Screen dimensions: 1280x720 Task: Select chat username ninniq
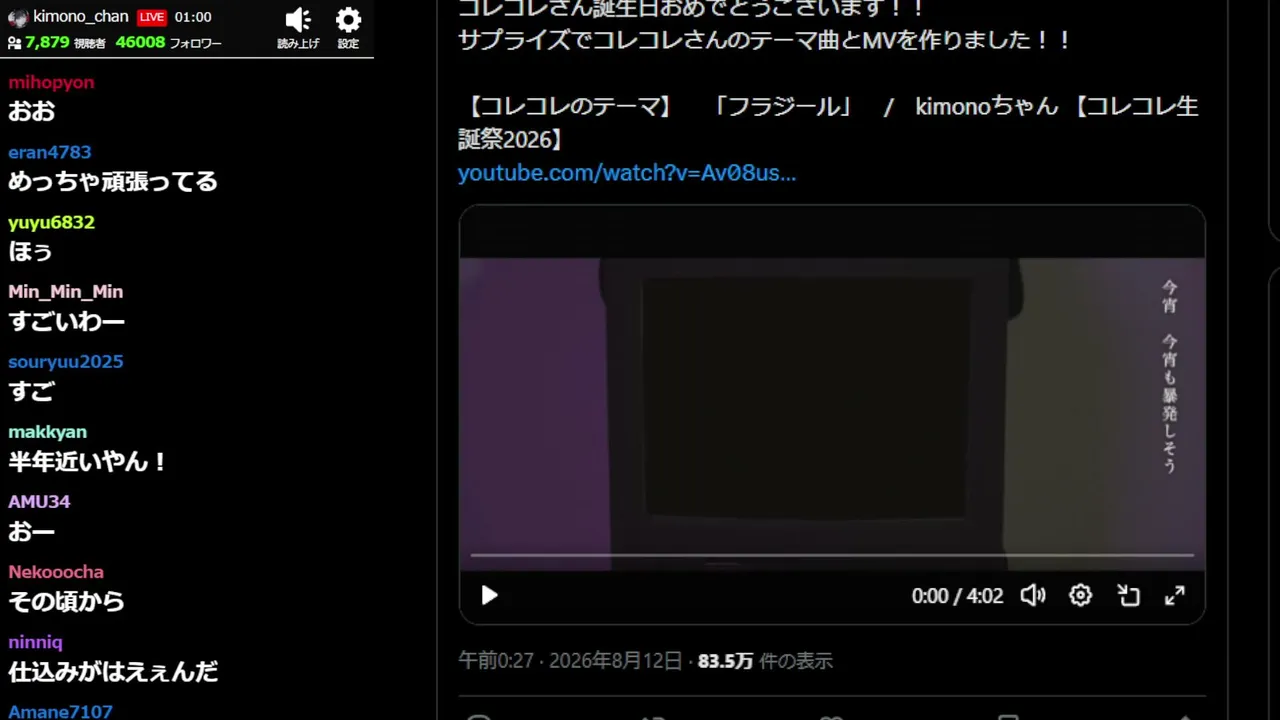(36, 642)
